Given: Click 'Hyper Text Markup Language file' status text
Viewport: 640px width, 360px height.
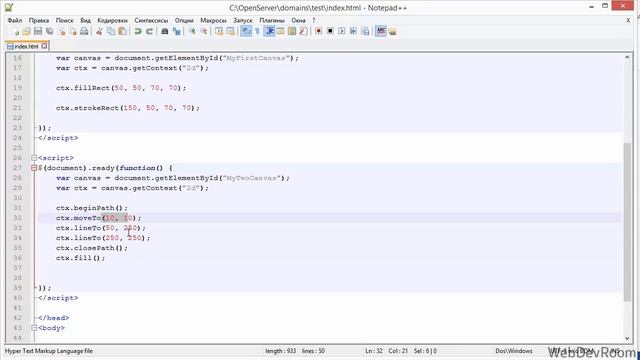Looking at the screenshot, I should 49,351.
